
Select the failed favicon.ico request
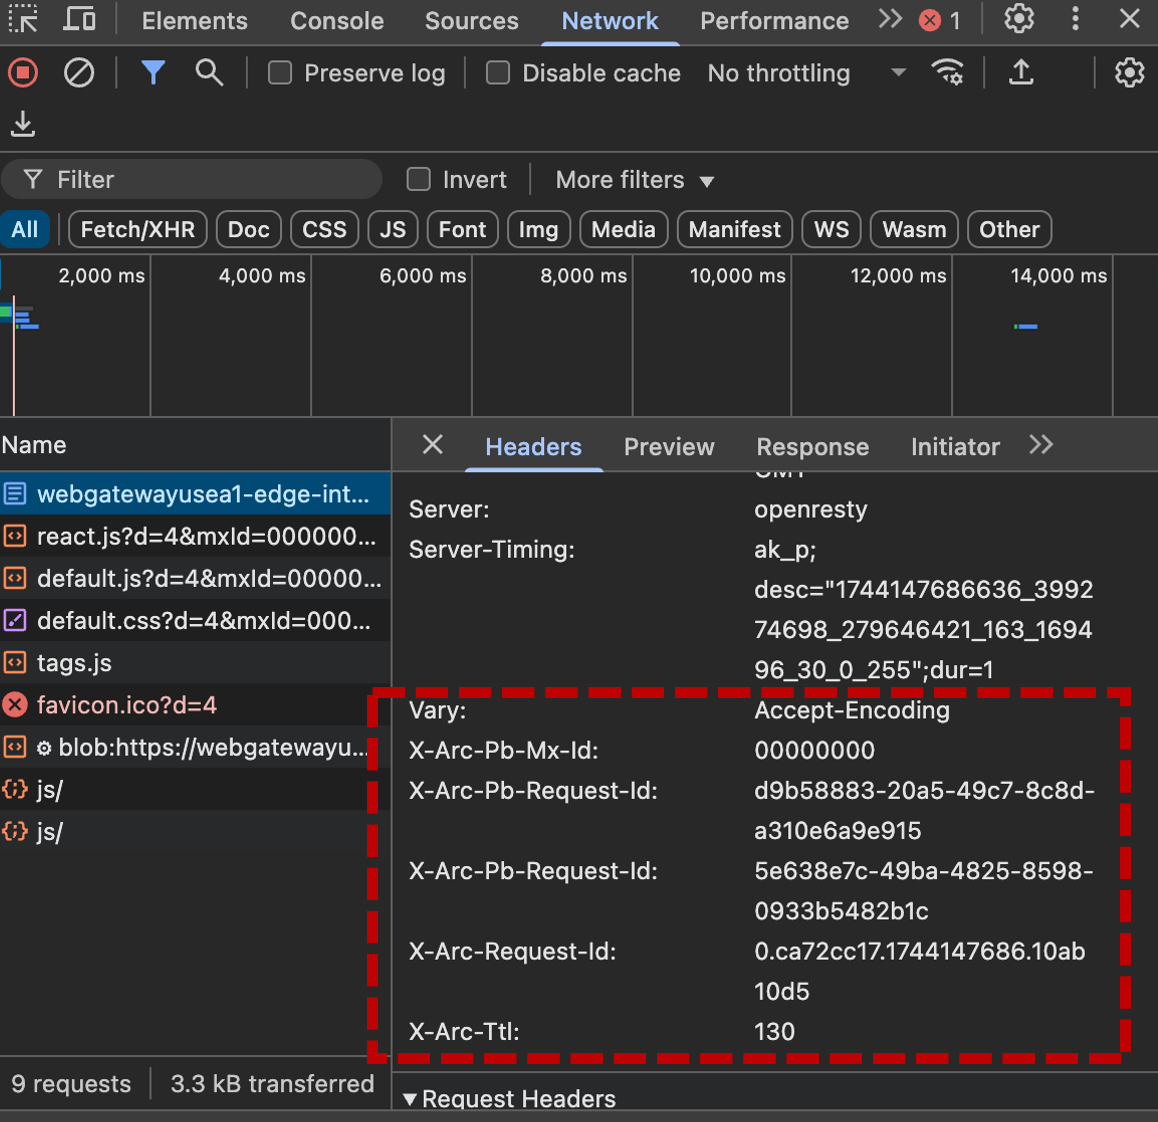click(x=195, y=705)
